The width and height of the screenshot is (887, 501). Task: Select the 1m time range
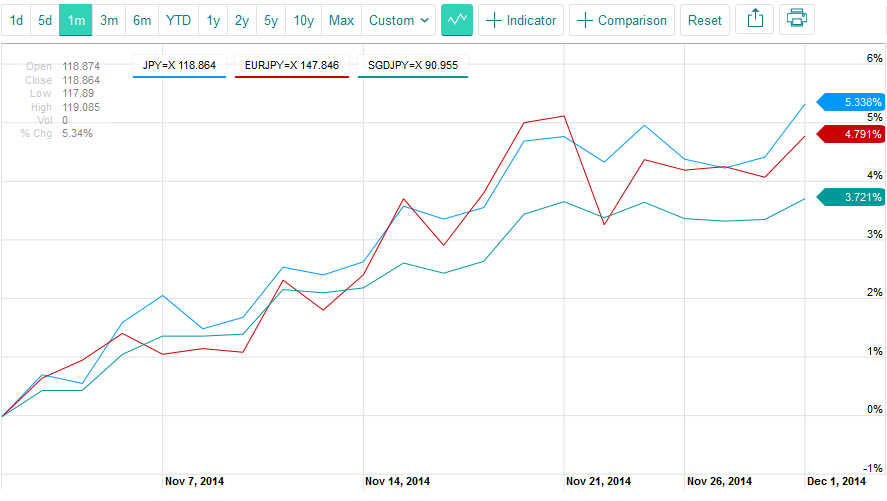76,20
